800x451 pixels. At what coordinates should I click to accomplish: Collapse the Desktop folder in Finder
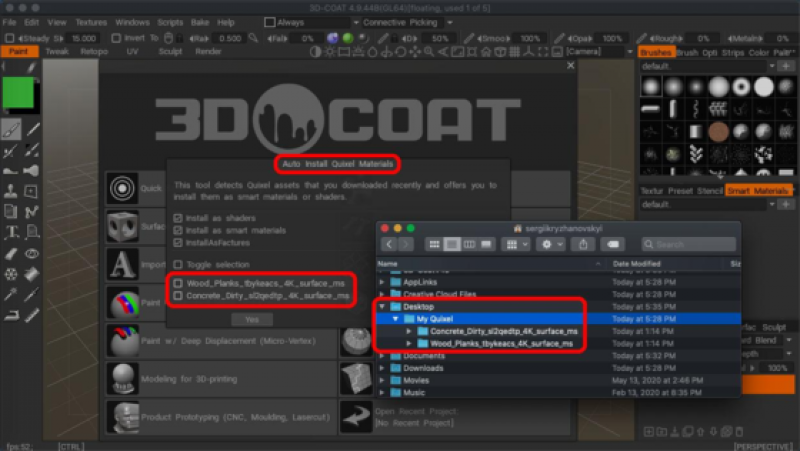coord(382,307)
